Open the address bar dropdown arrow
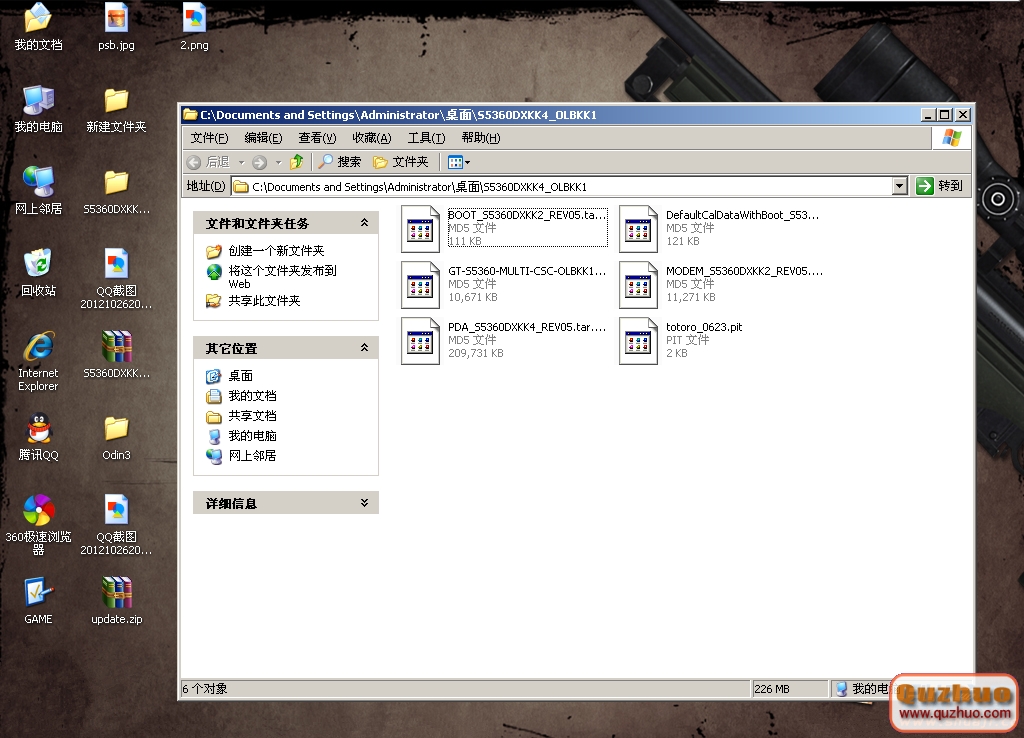The image size is (1024, 738). [x=899, y=186]
